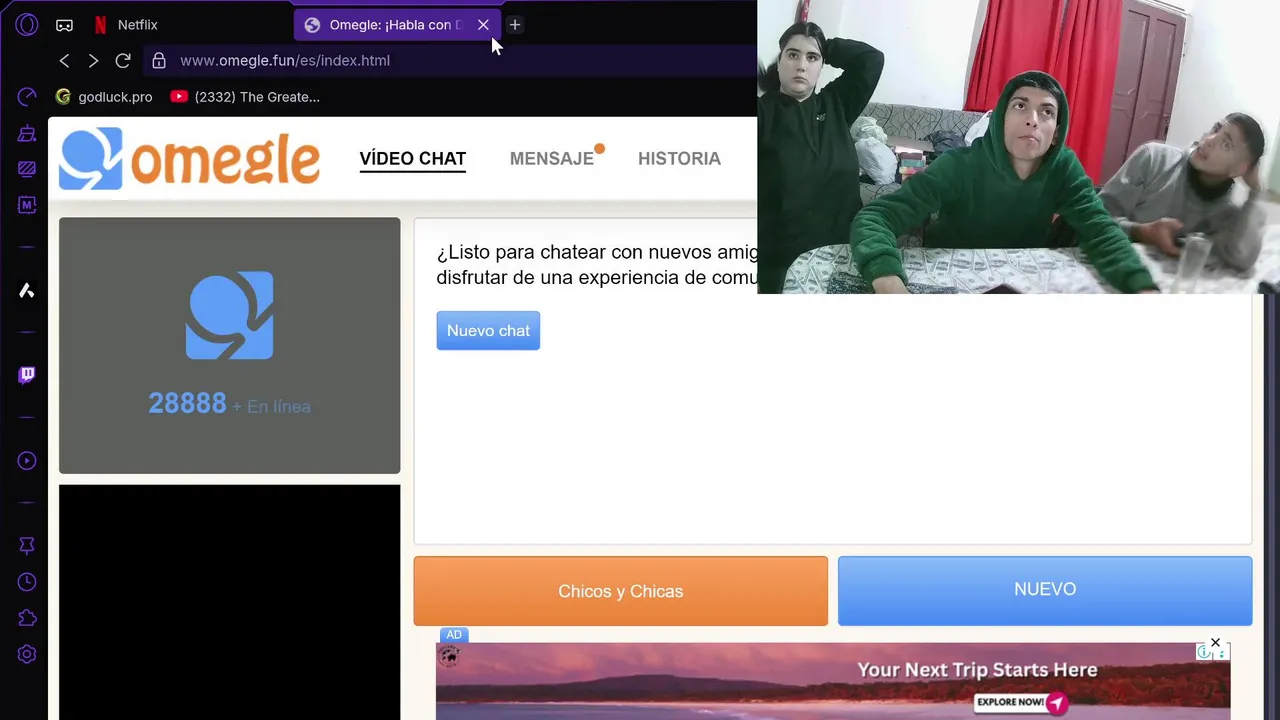This screenshot has height=720, width=1280.
Task: Click the Omegle logo
Action: (x=189, y=158)
